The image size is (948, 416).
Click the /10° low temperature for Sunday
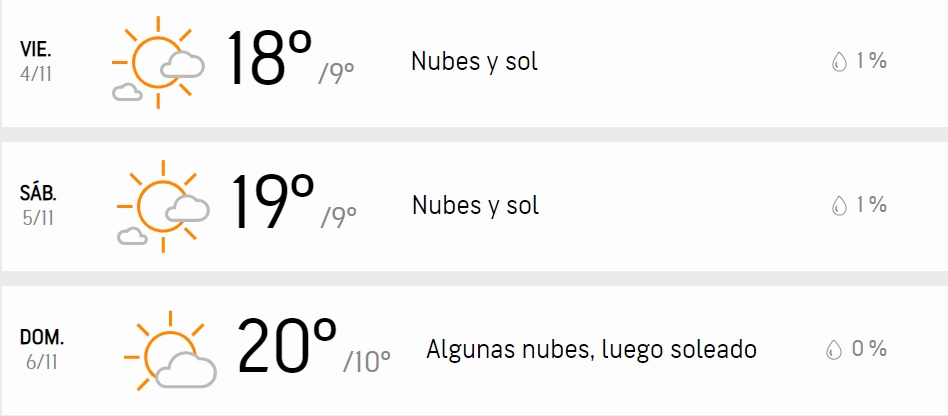coord(367,361)
